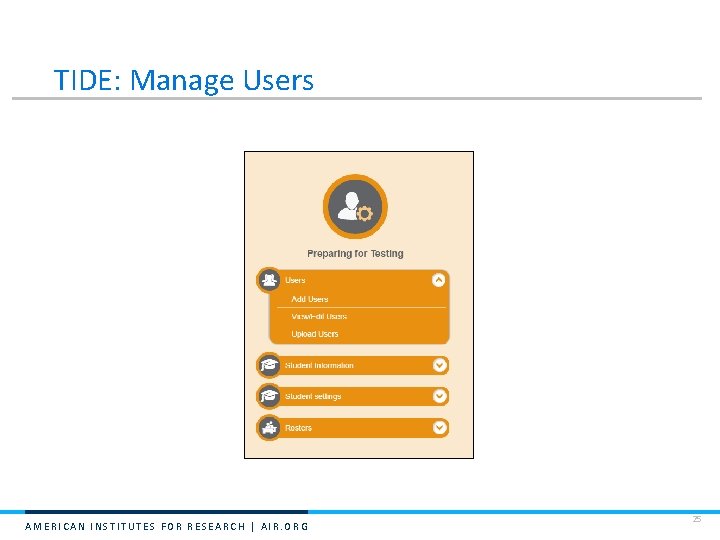Collapse the Users menu chevron
720x540 pixels.
[x=439, y=280]
